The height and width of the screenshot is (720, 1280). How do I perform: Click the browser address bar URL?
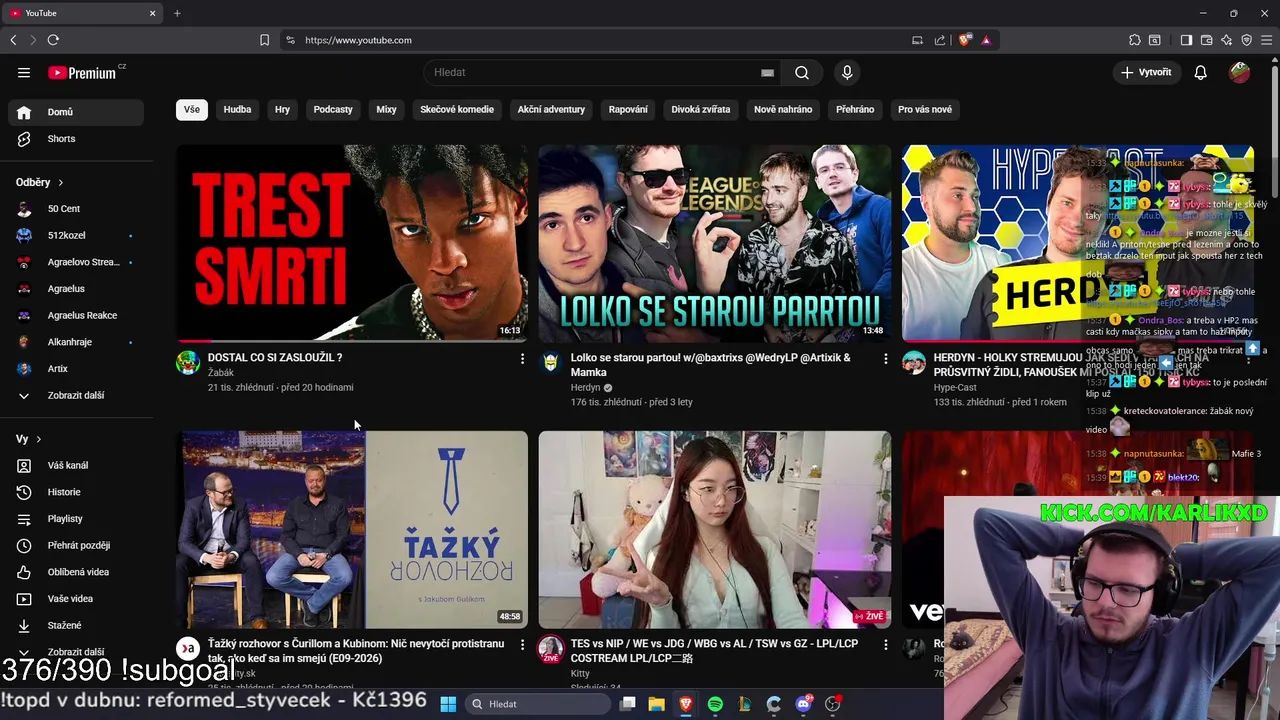click(x=358, y=40)
